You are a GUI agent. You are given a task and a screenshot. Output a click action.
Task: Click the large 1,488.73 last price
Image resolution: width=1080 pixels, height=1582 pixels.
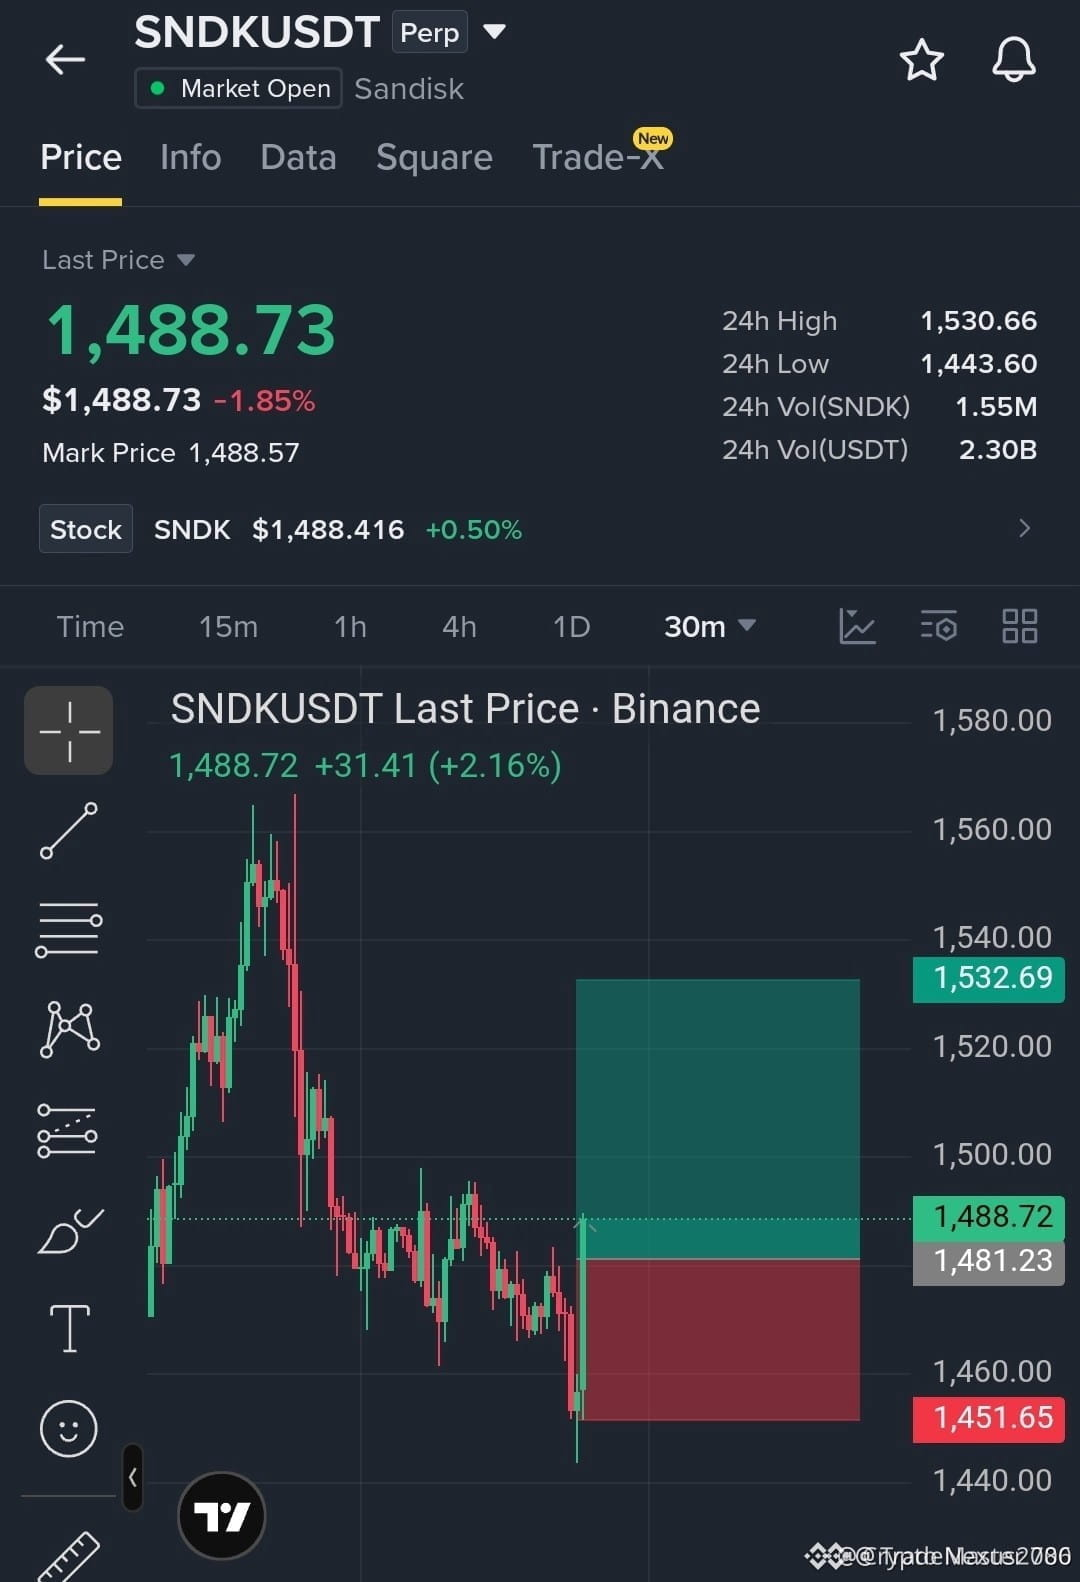(191, 331)
